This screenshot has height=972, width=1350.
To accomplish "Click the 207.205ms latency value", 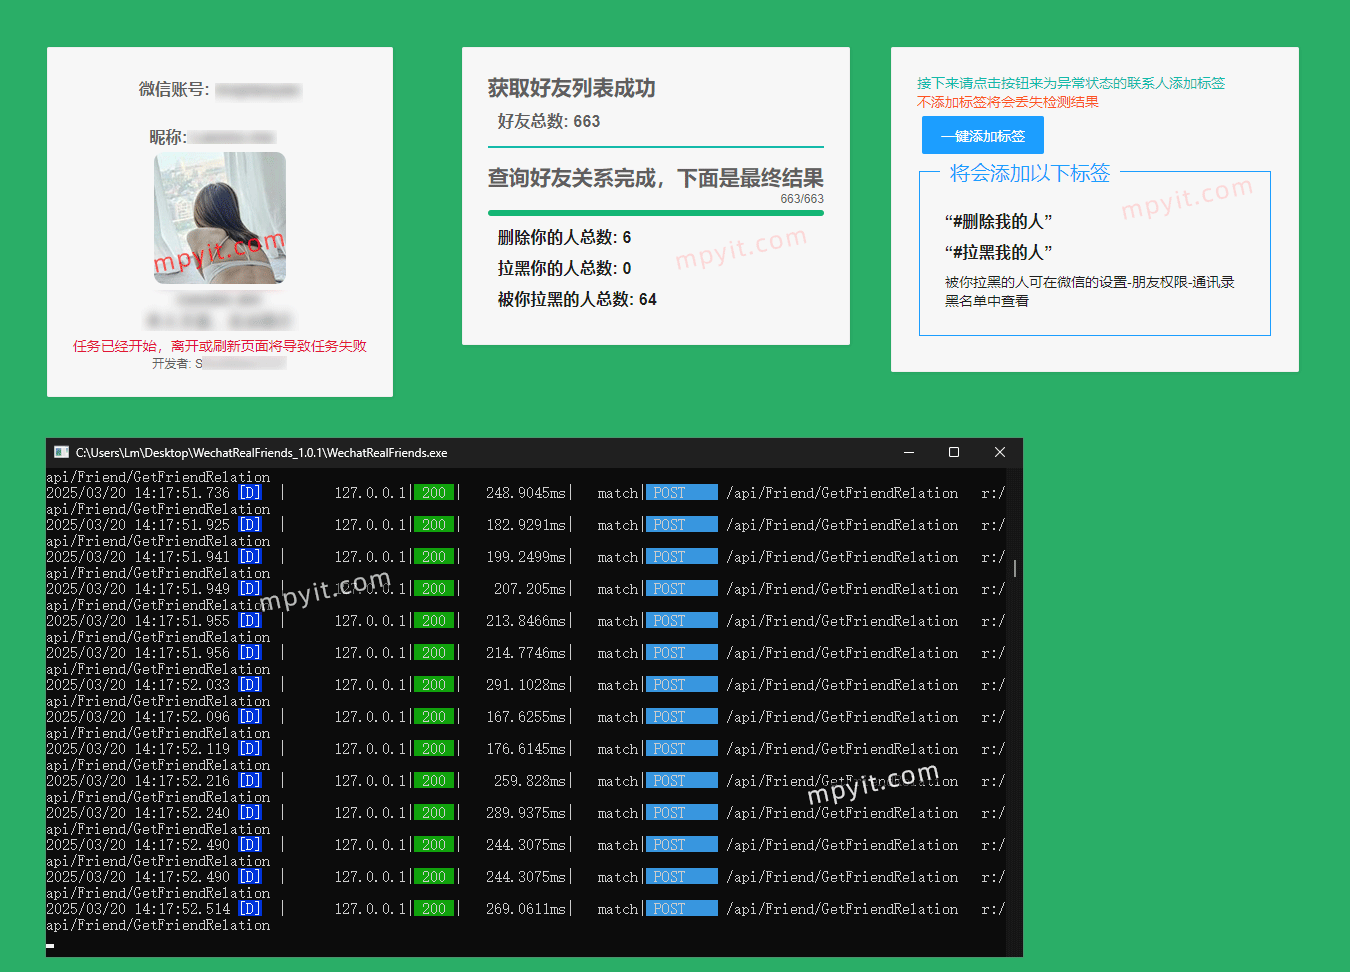I will pyautogui.click(x=530, y=589).
